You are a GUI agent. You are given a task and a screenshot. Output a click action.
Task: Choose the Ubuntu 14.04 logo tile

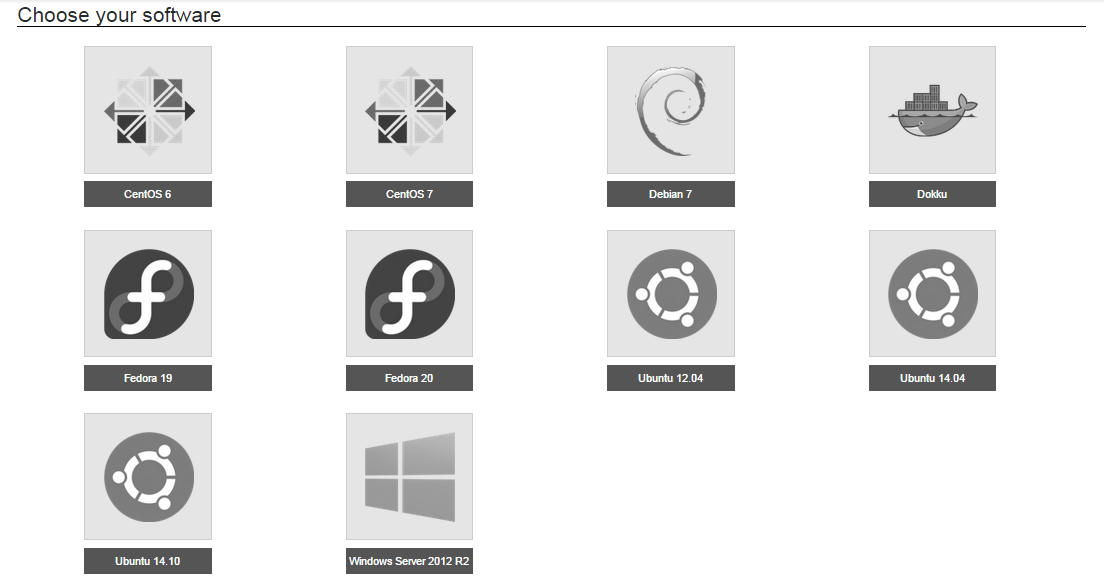tap(932, 294)
